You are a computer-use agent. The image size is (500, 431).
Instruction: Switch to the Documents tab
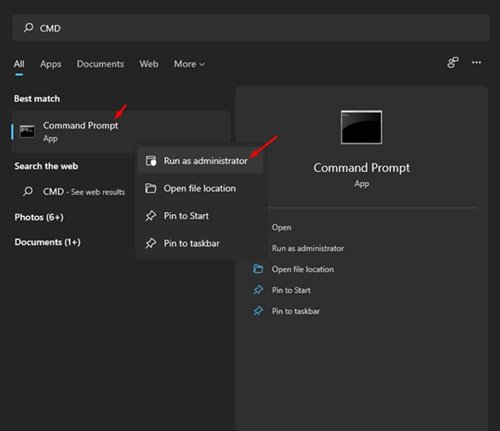click(x=100, y=64)
